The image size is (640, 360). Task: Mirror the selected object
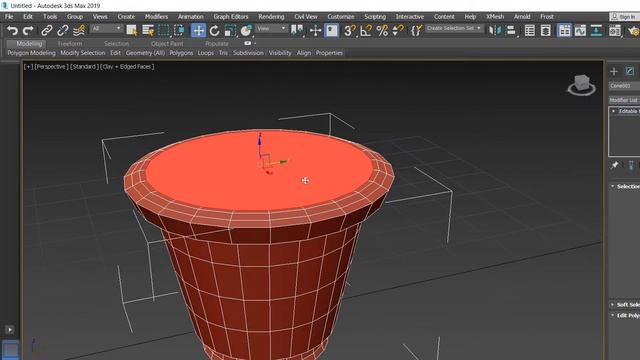point(495,31)
